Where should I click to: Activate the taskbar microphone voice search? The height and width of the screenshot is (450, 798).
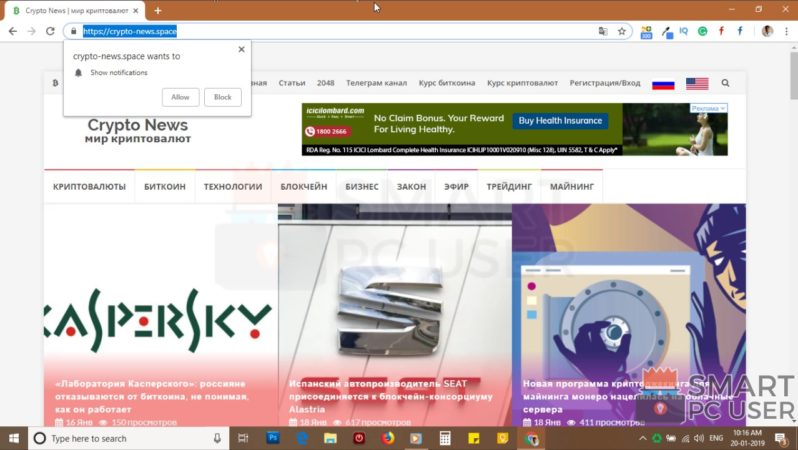point(217,438)
